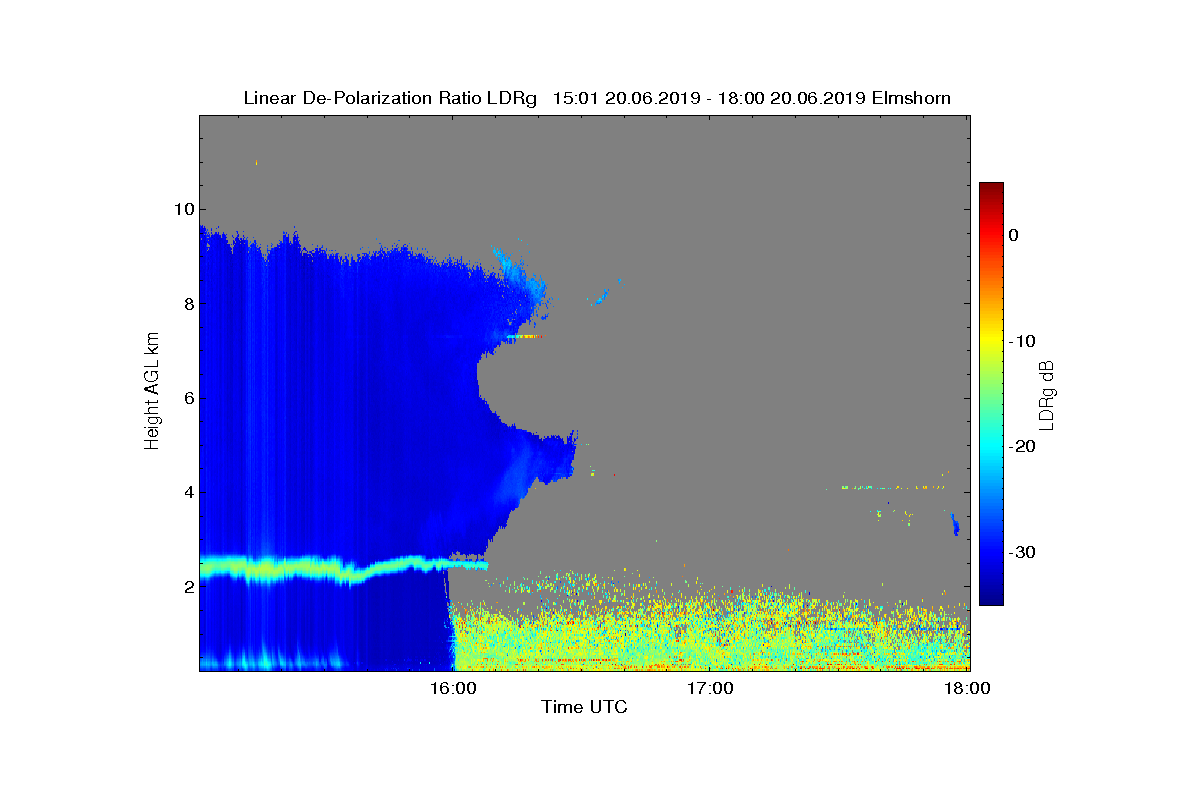Image resolution: width=1200 pixels, height=800 pixels.
Task: Click the plot title text
Action: pyautogui.click(x=596, y=98)
